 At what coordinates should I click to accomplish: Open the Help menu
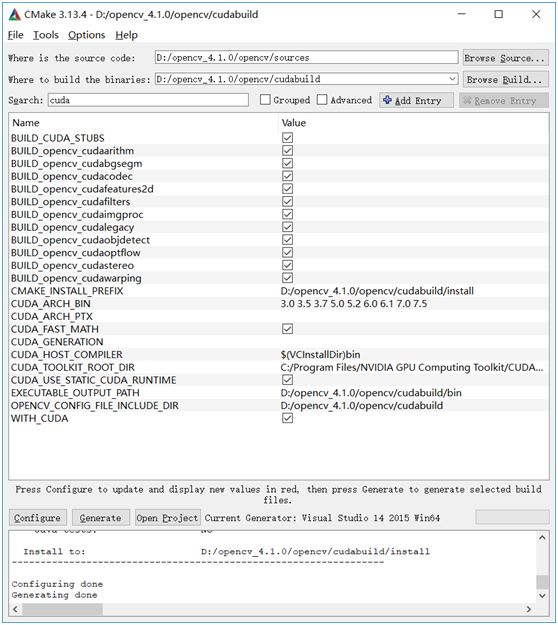click(x=126, y=35)
